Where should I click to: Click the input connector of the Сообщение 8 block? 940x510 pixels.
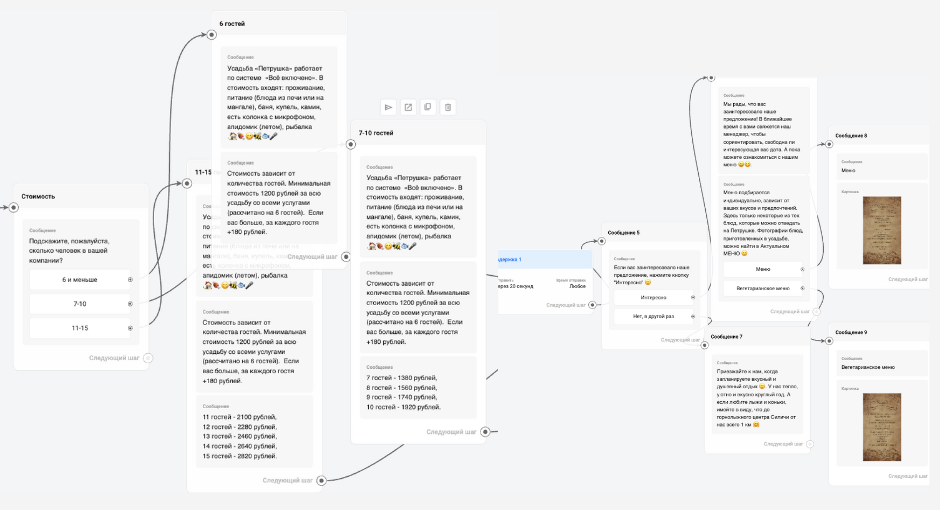click(829, 145)
